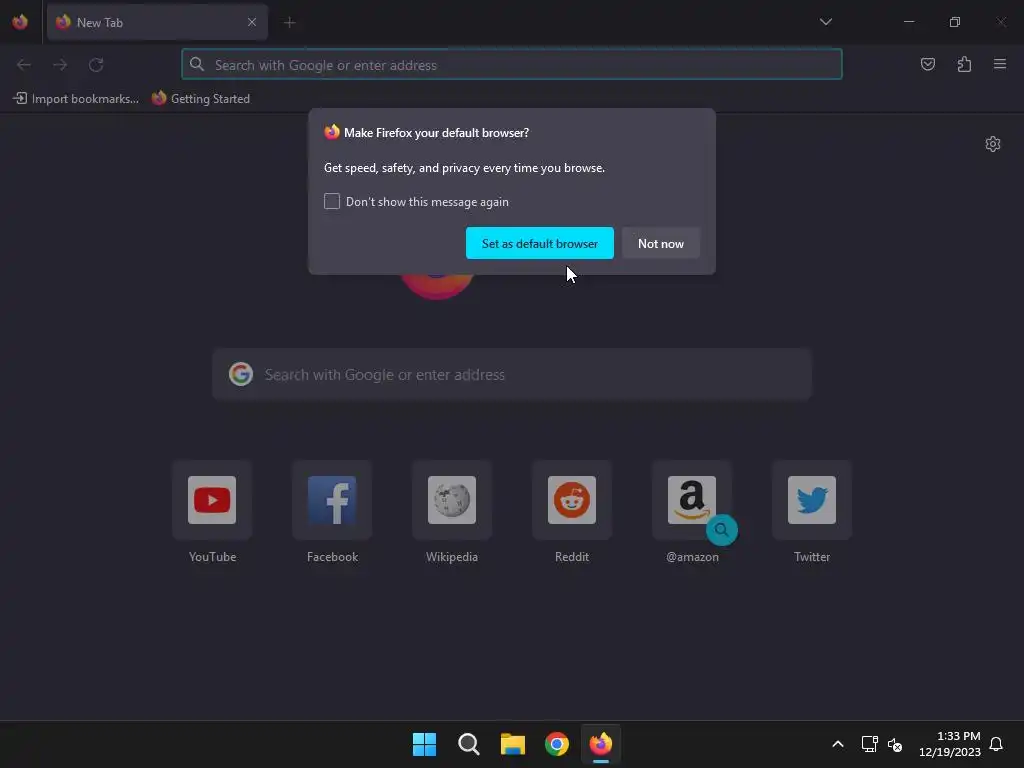Screen dimensions: 1024x768
Task: Click the muted volume tray icon
Action: (x=895, y=744)
